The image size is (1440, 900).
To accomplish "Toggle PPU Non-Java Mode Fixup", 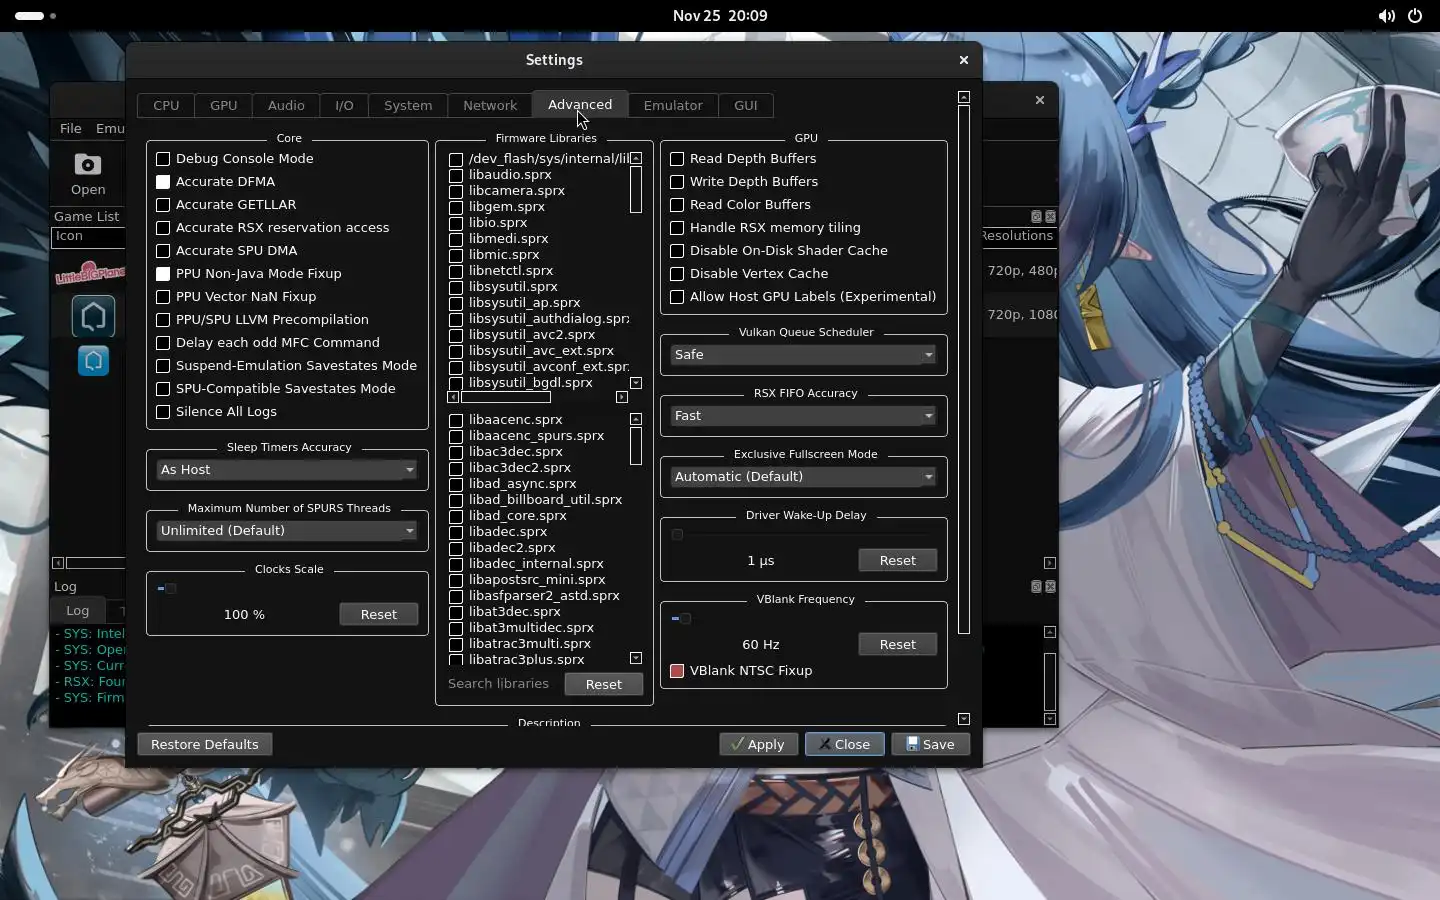I will 249,274.
